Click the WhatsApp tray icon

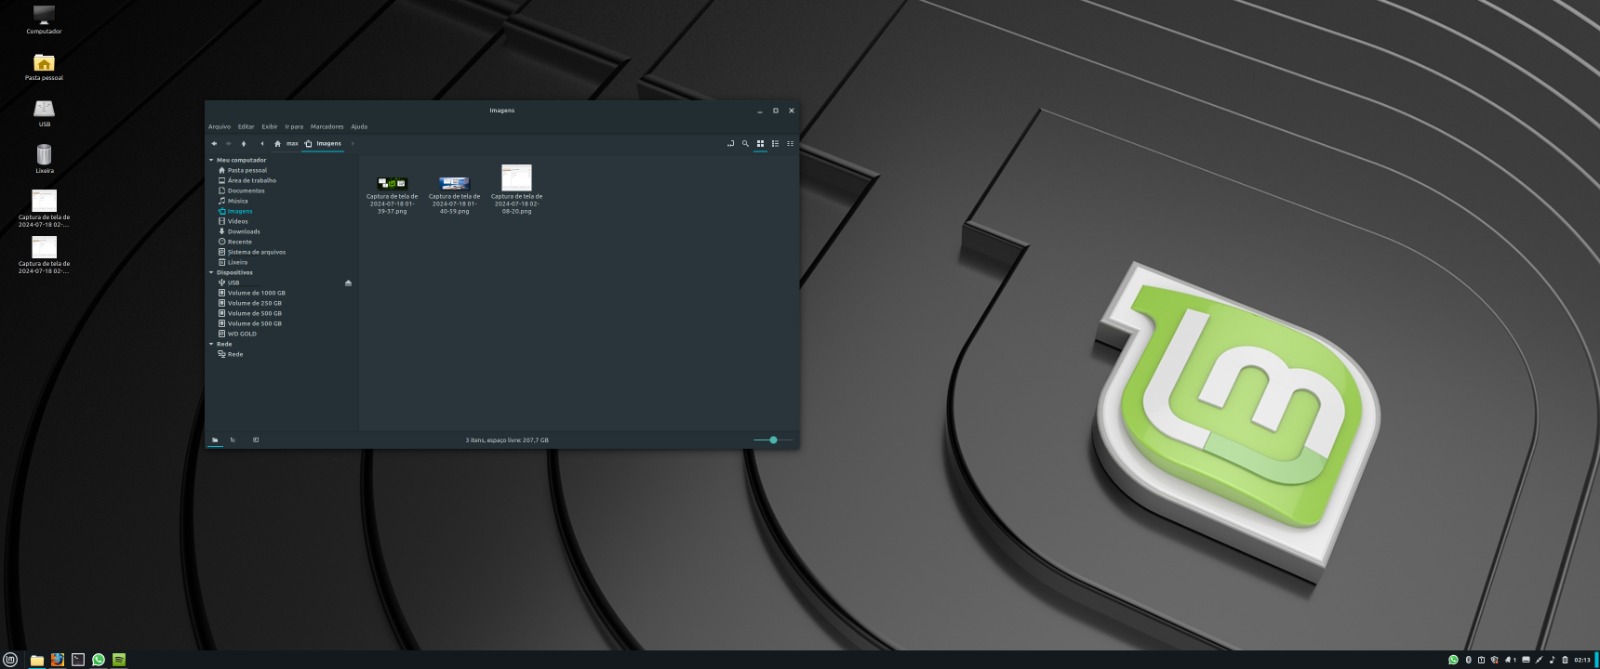tap(1453, 660)
